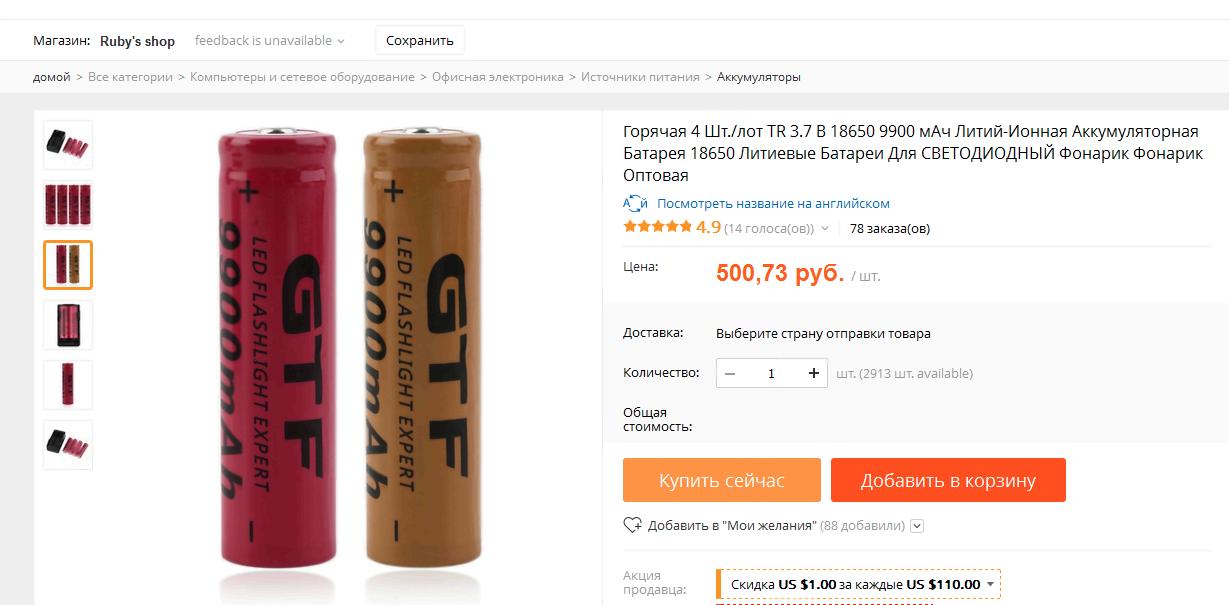Select the thumbnail with red and gold batteries
Screen dimensions: 1229x605
68,265
